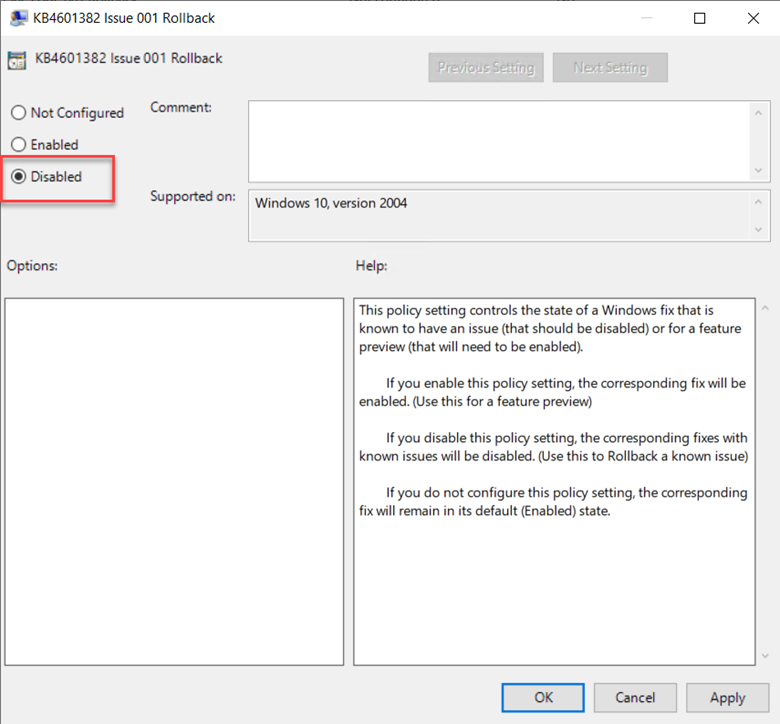Select the Enabled radio option

pos(45,145)
